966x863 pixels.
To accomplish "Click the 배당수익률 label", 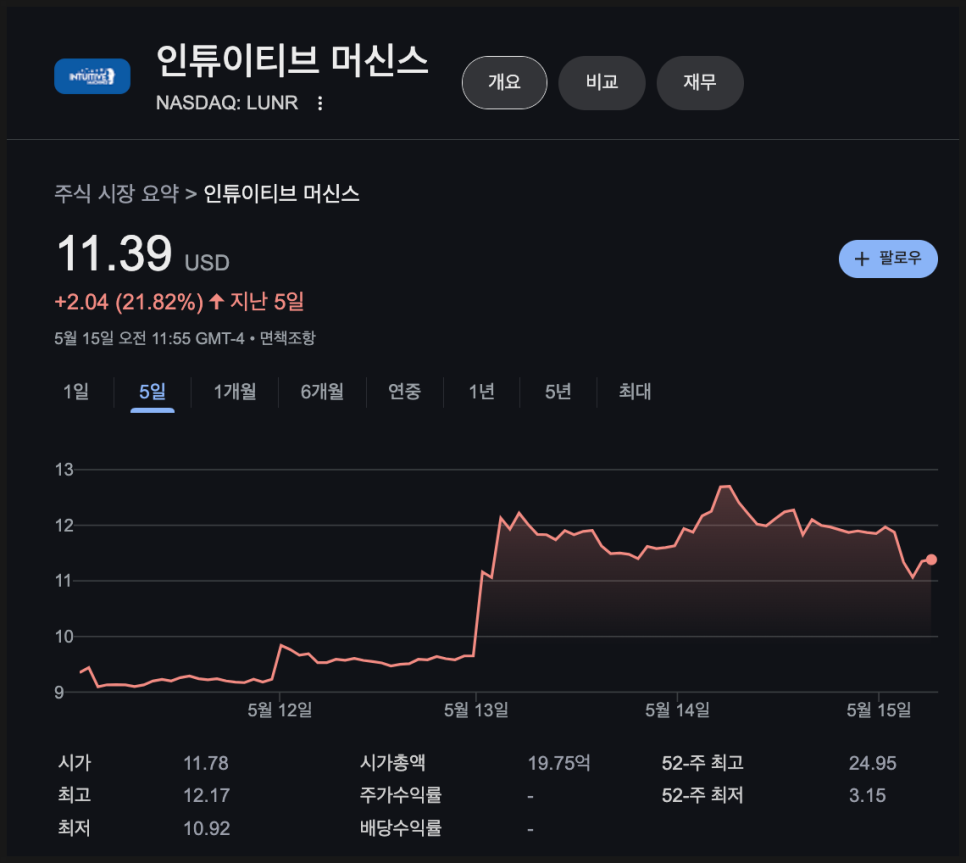I will pos(400,829).
